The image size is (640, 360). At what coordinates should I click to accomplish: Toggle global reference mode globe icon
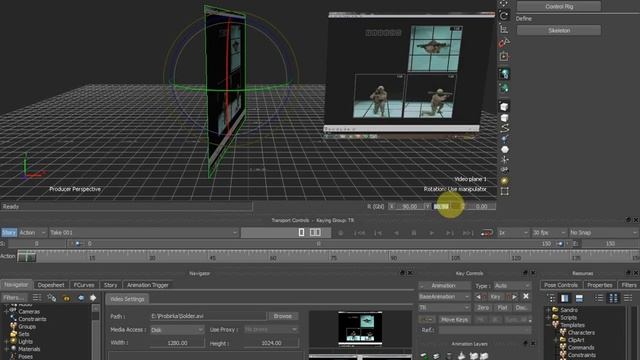pos(504,74)
